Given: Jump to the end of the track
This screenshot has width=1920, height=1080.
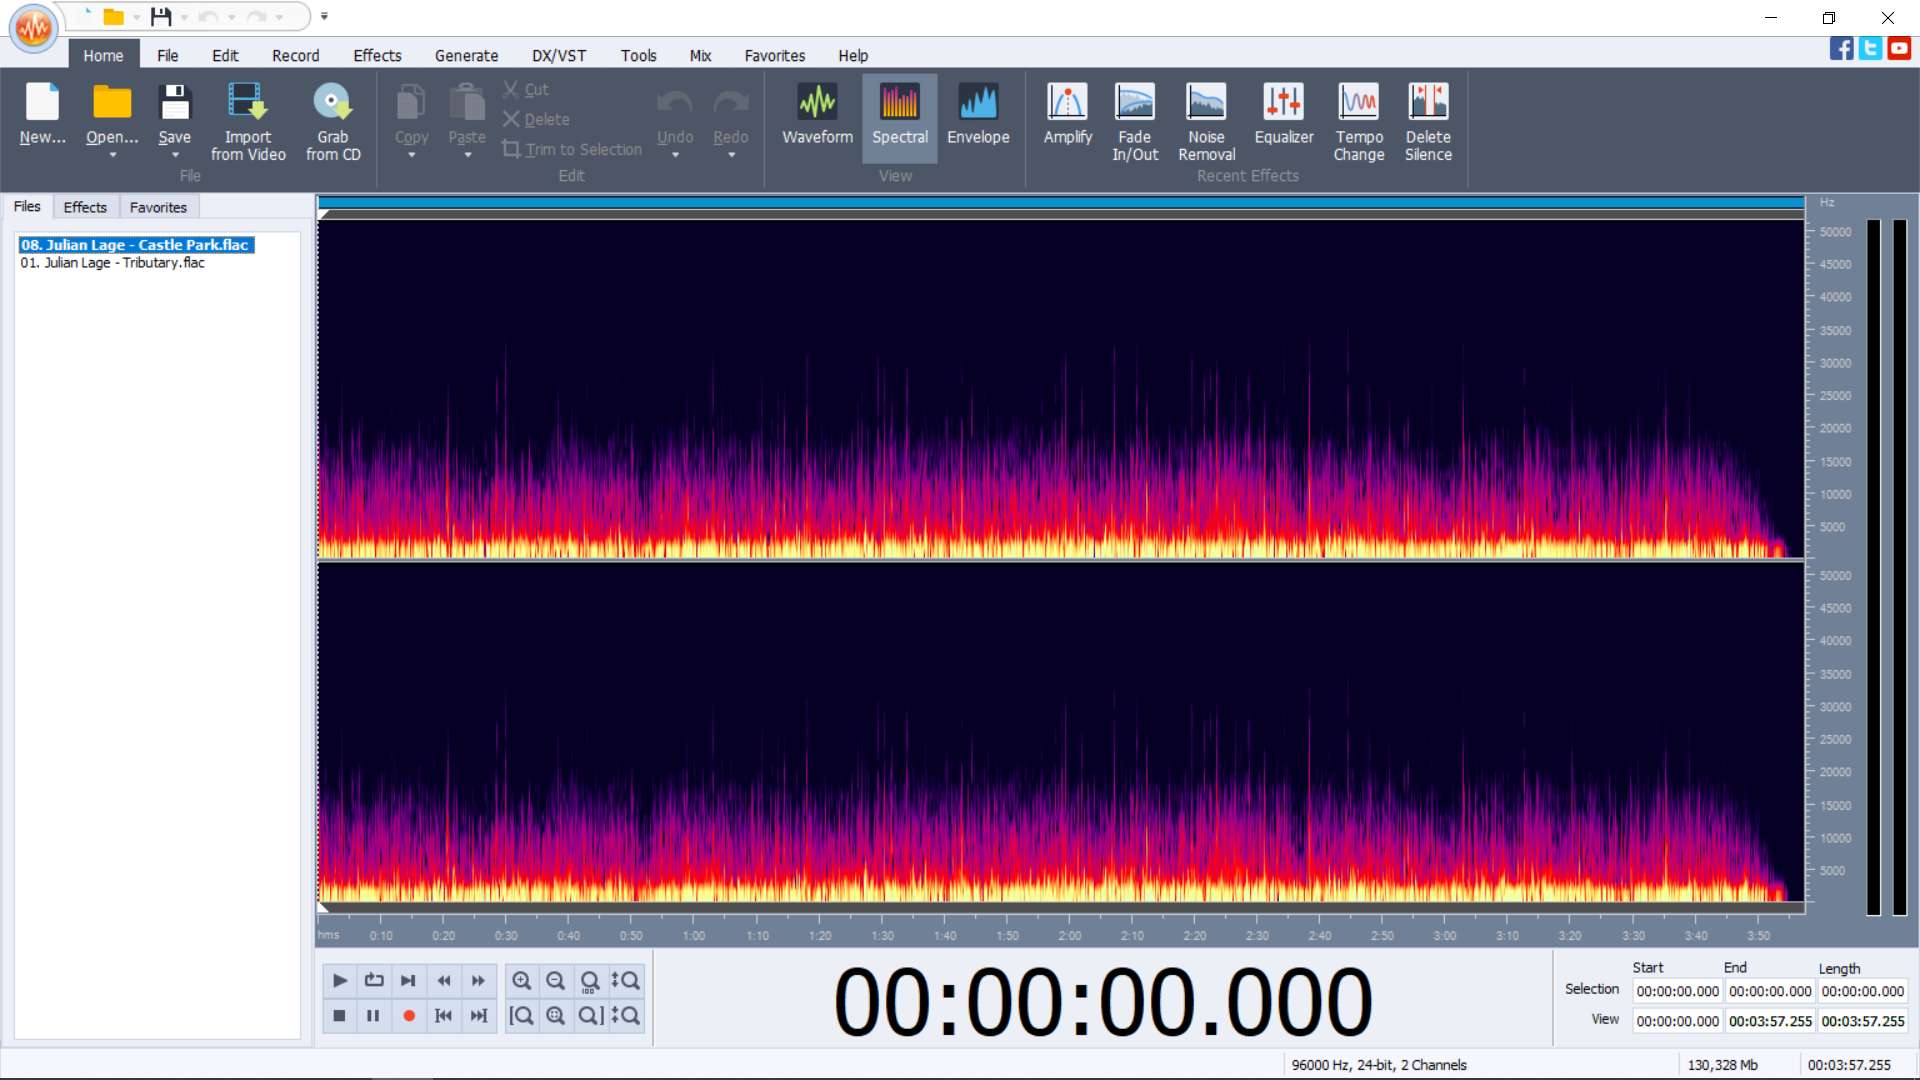Looking at the screenshot, I should [x=478, y=1015].
